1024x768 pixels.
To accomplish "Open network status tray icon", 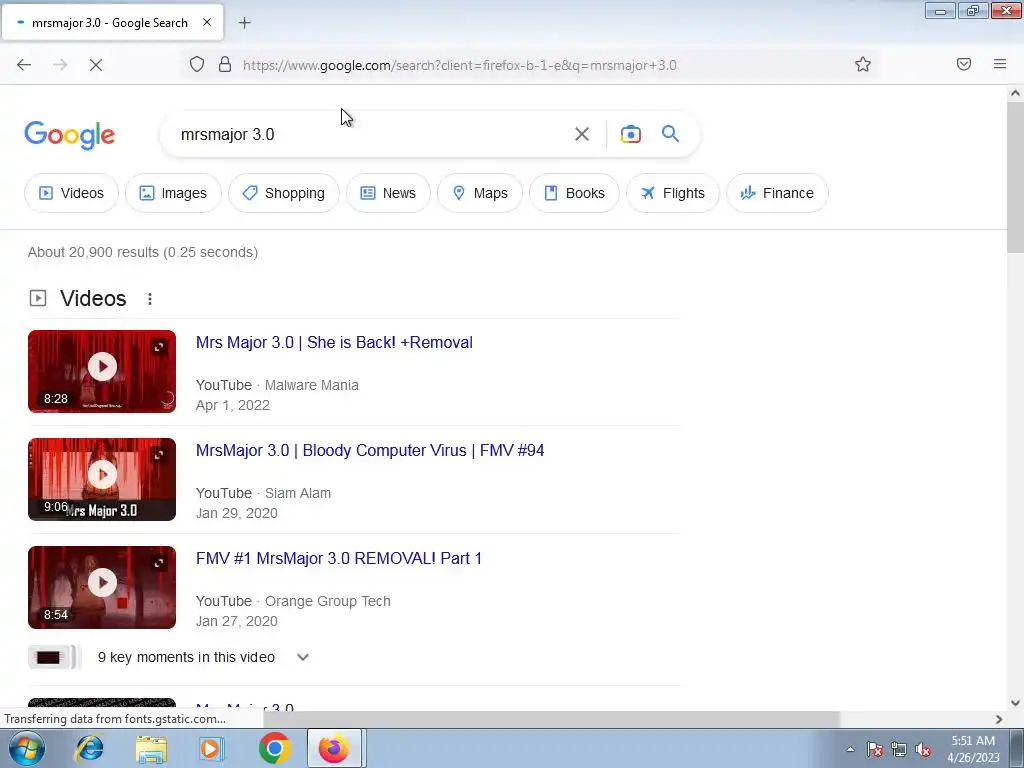I will tap(899, 749).
